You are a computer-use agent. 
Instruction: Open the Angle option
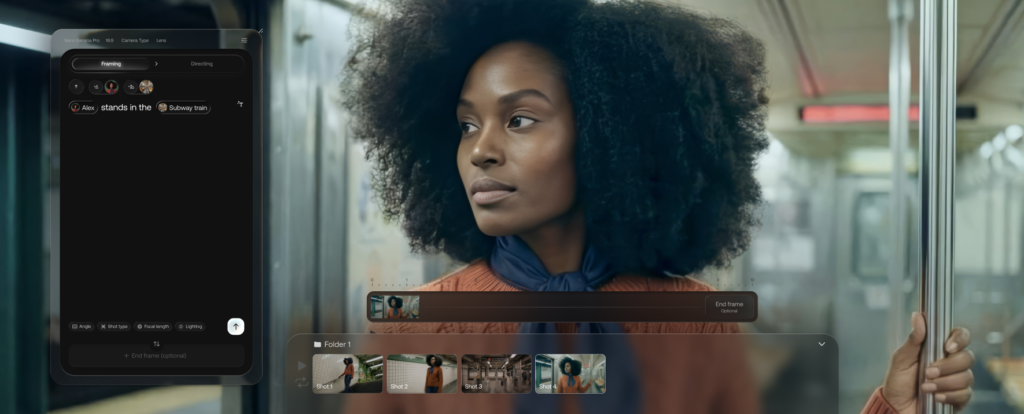pos(82,326)
